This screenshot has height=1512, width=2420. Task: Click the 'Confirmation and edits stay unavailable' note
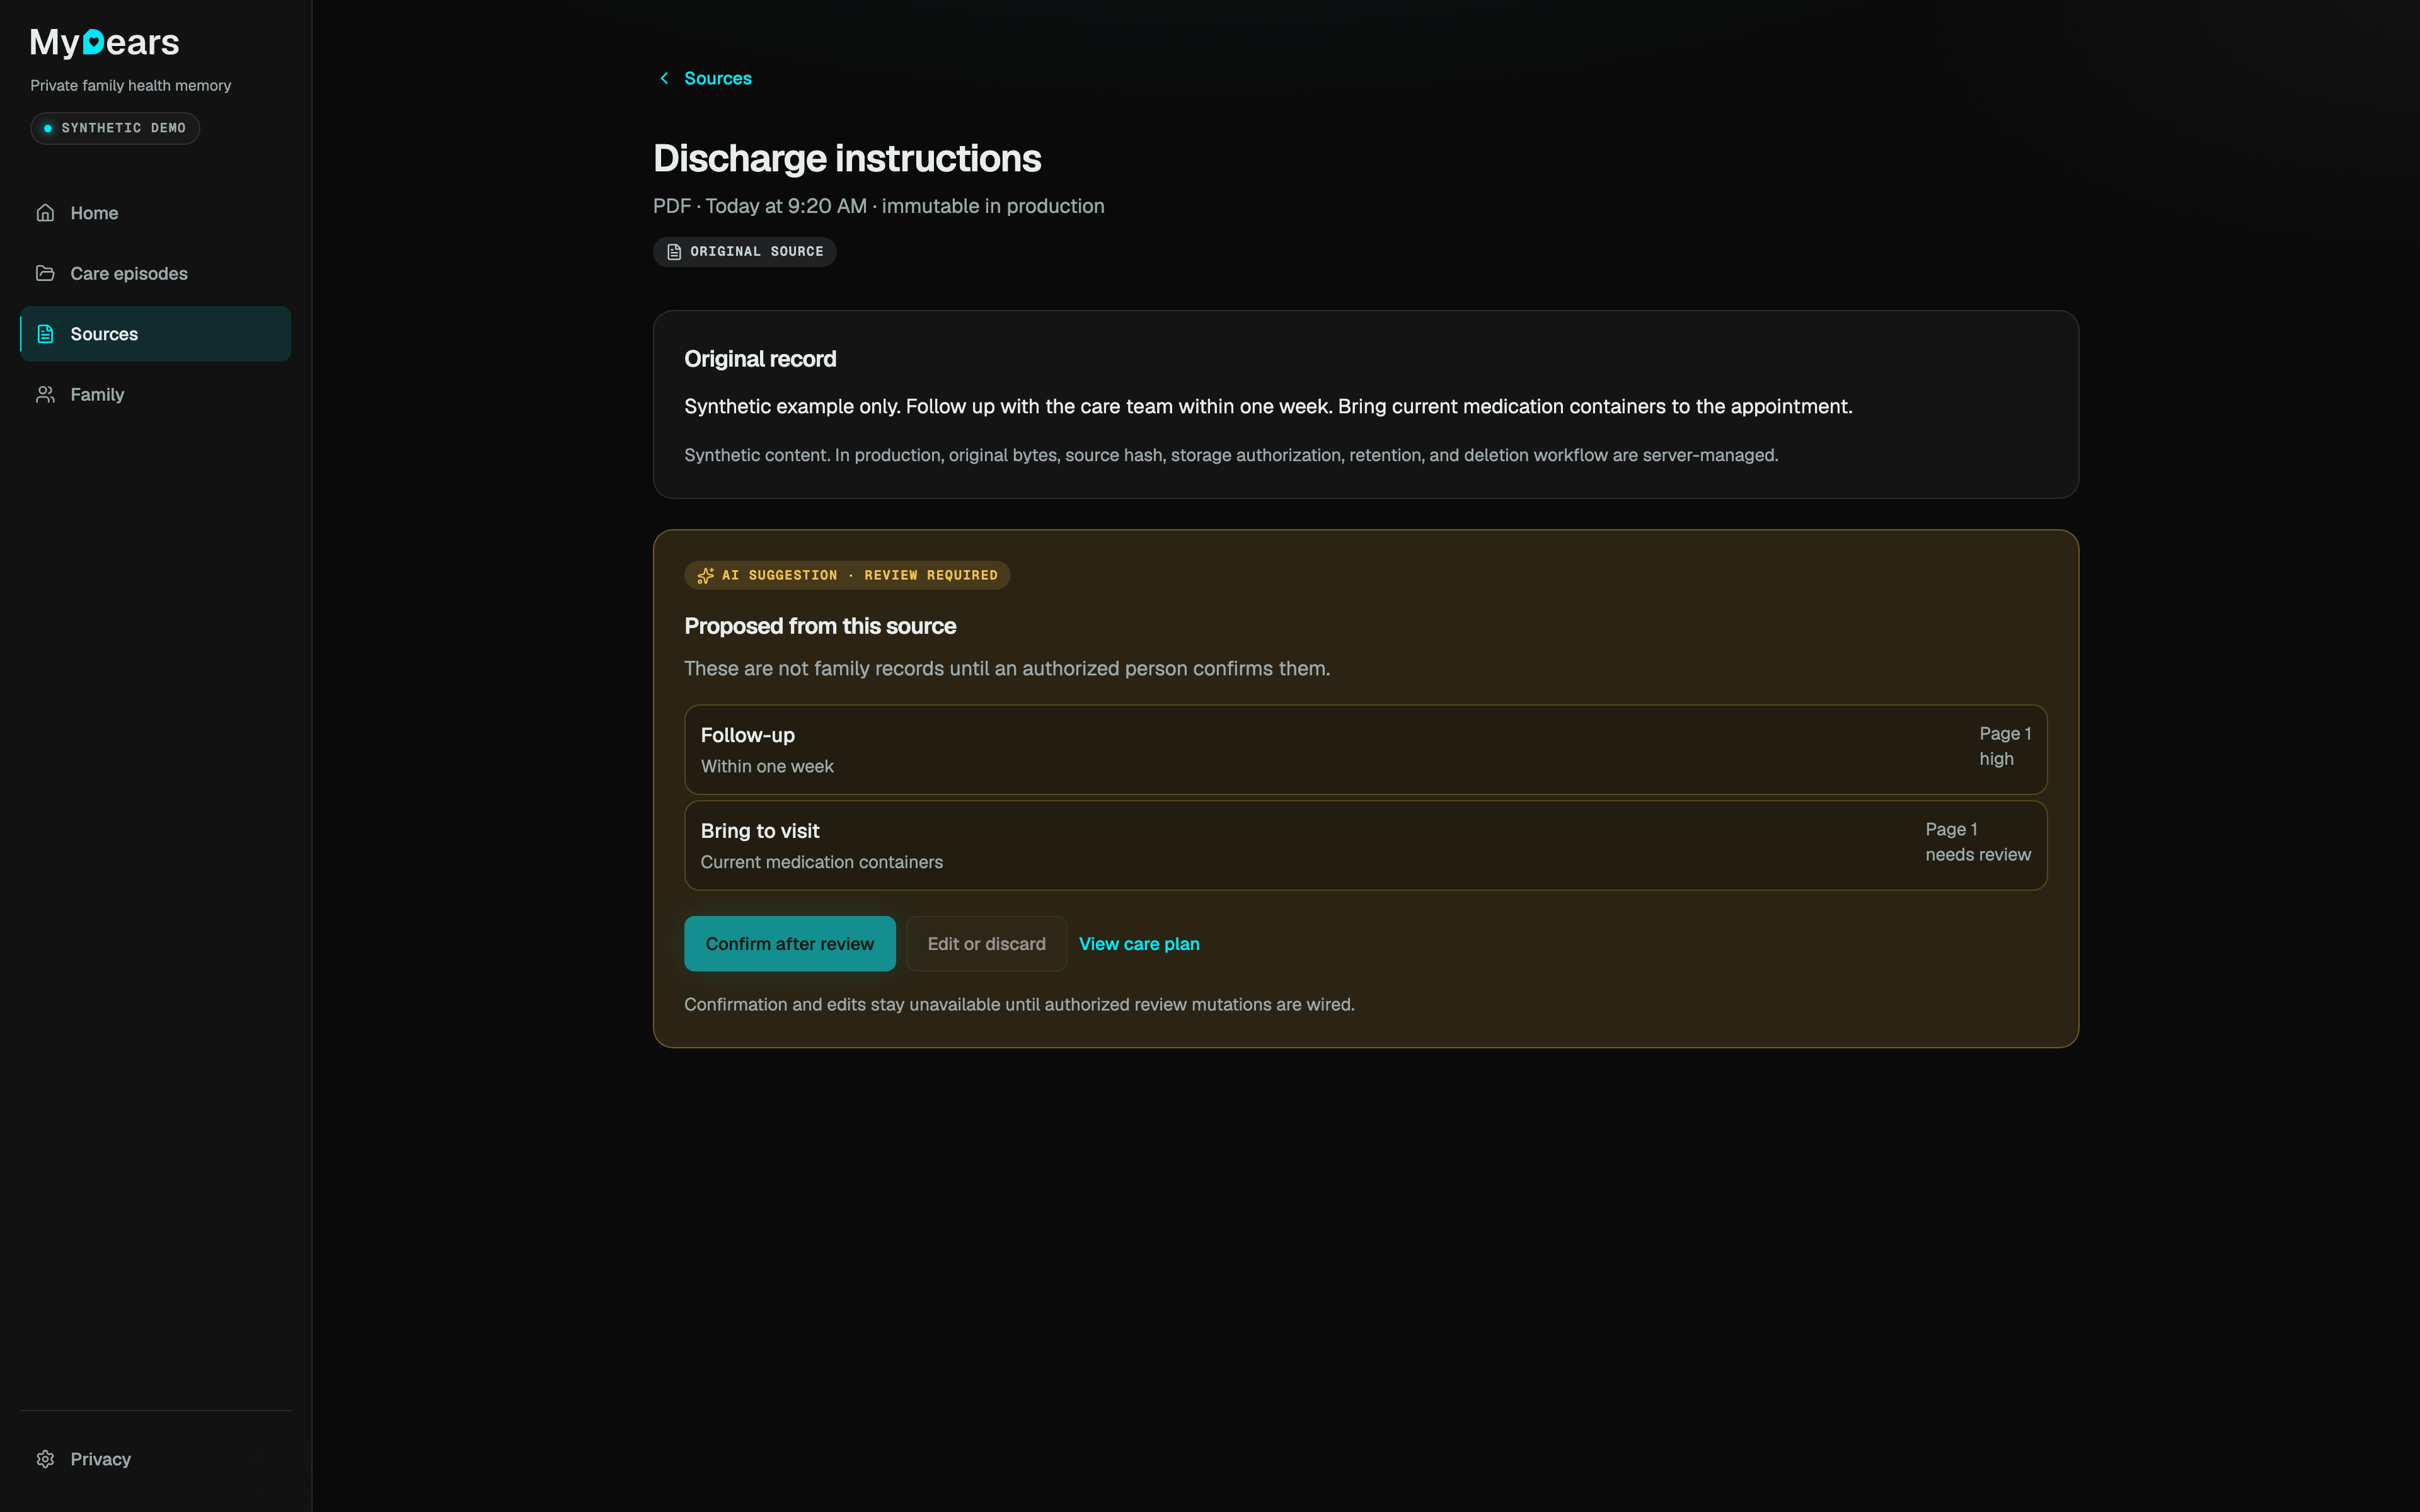[1018, 1004]
